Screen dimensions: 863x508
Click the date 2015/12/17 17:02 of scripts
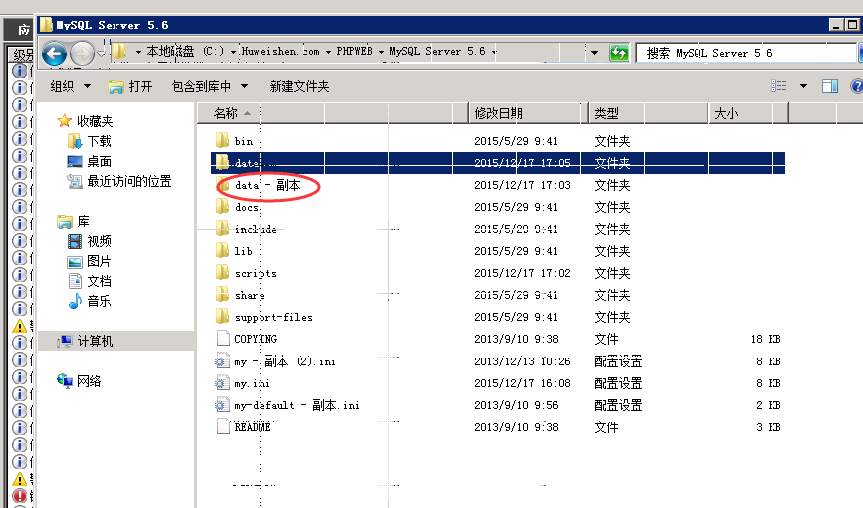click(x=522, y=273)
